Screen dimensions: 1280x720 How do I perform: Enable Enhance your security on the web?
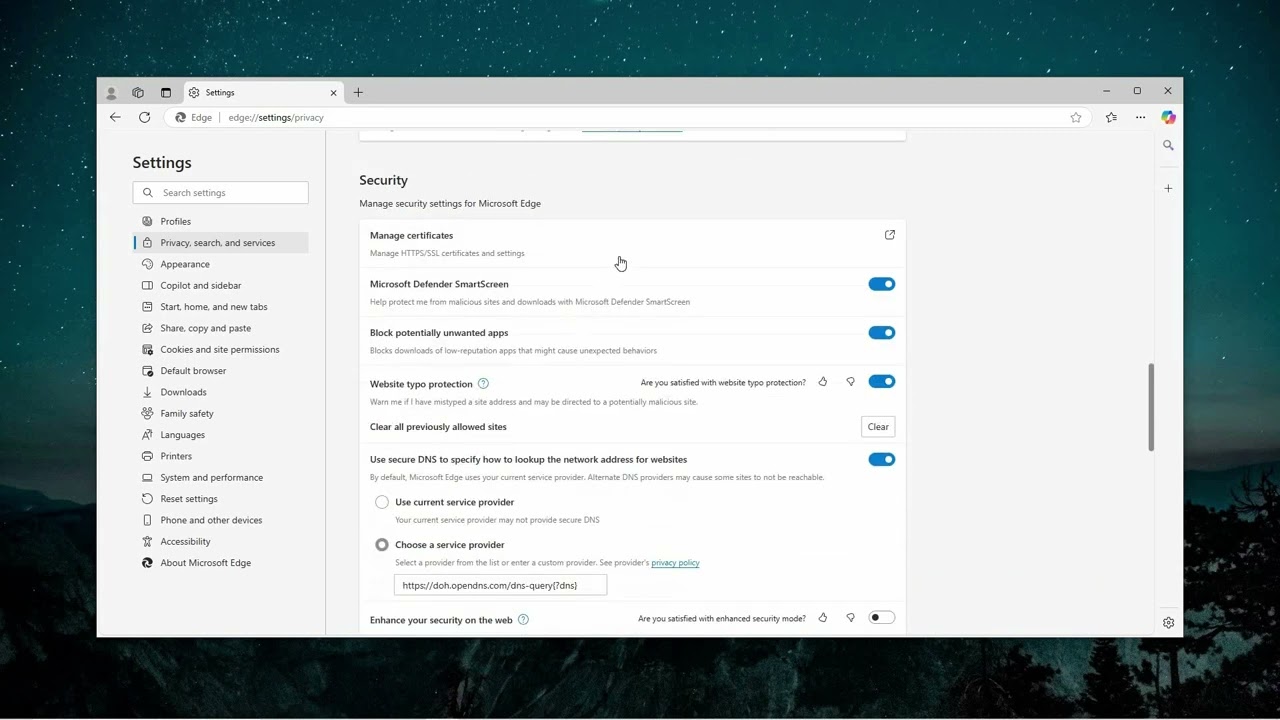click(882, 617)
